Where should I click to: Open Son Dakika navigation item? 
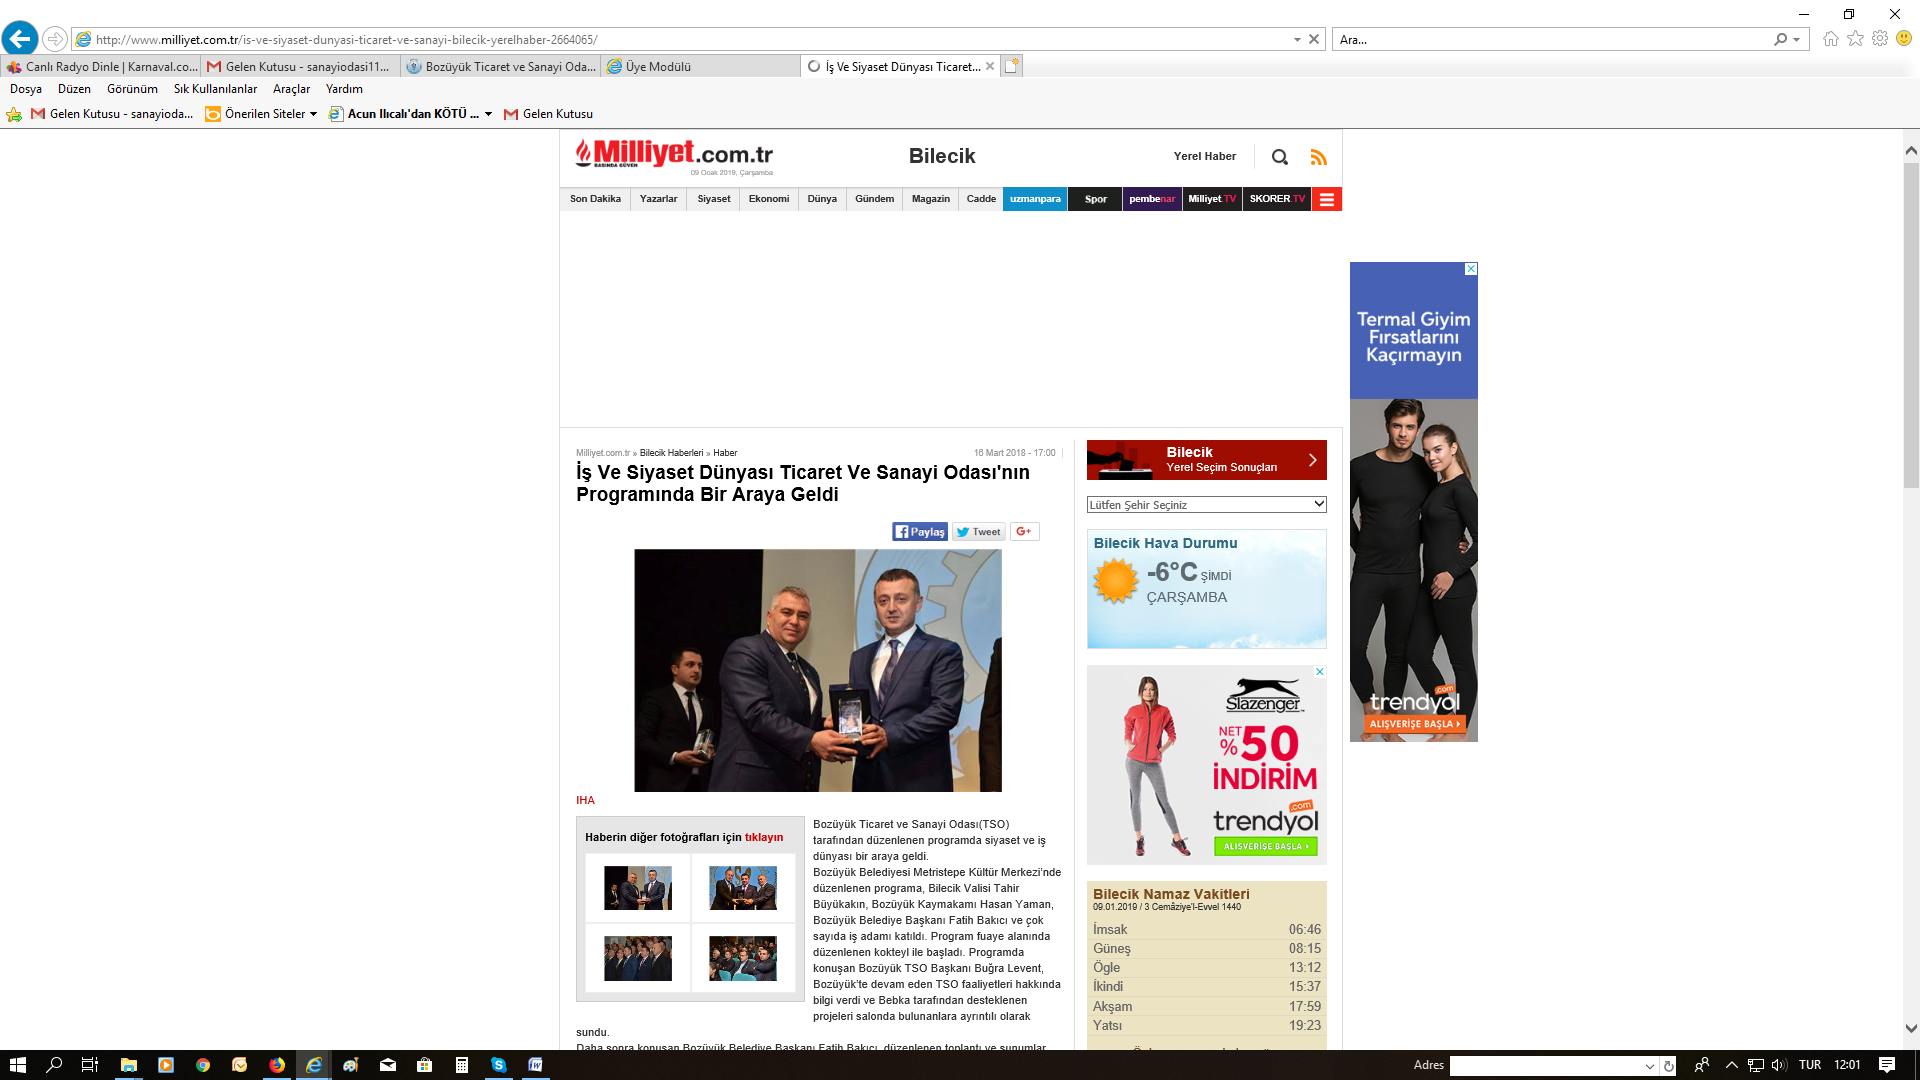[595, 199]
